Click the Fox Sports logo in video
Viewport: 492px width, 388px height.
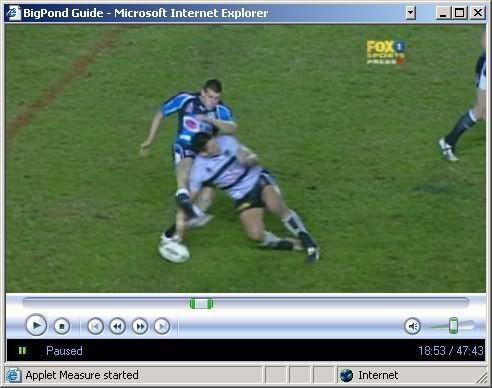coord(386,52)
